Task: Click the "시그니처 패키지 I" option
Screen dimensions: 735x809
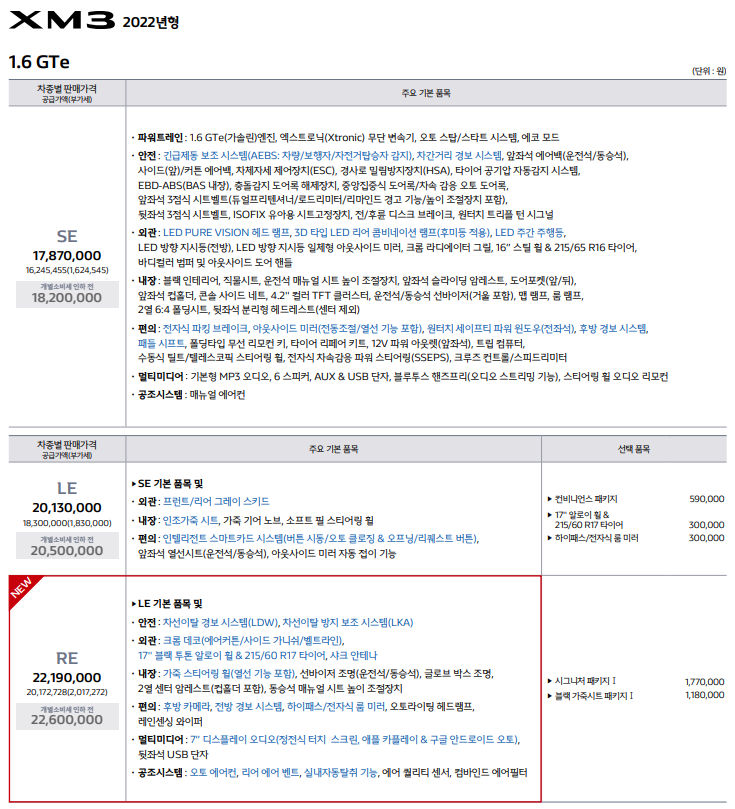Action: [585, 681]
